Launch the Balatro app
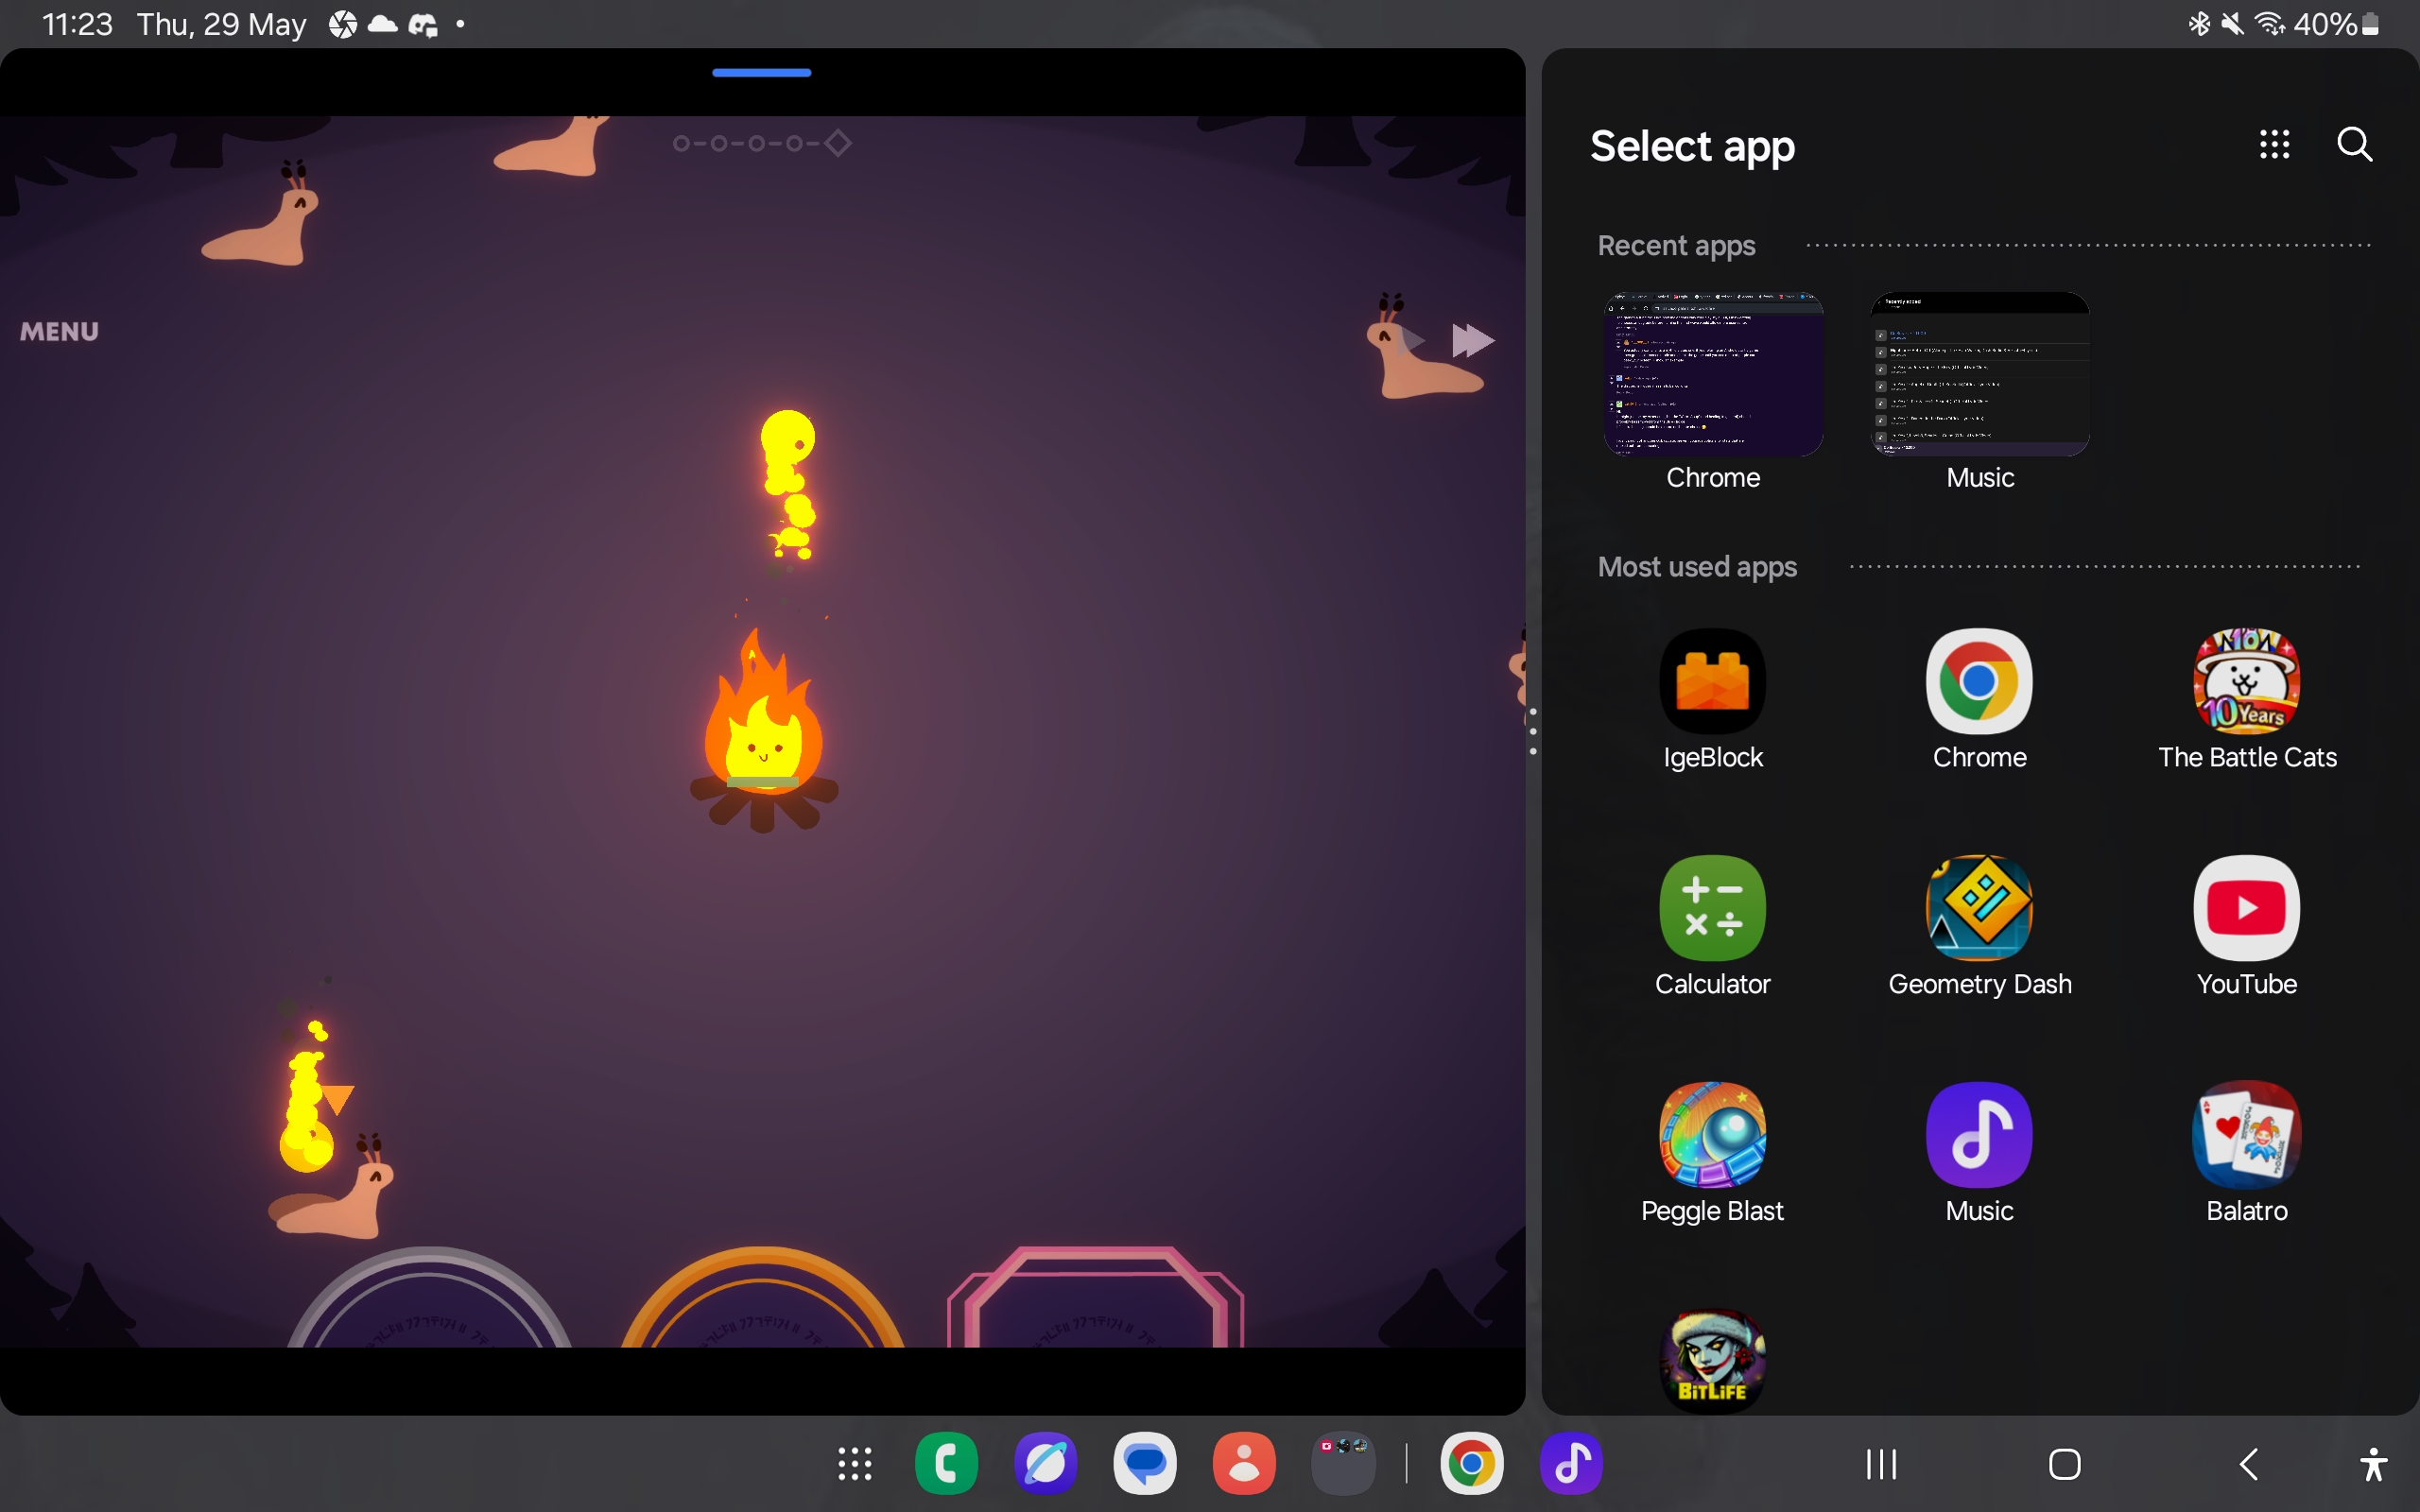Image resolution: width=2420 pixels, height=1512 pixels. click(2246, 1135)
